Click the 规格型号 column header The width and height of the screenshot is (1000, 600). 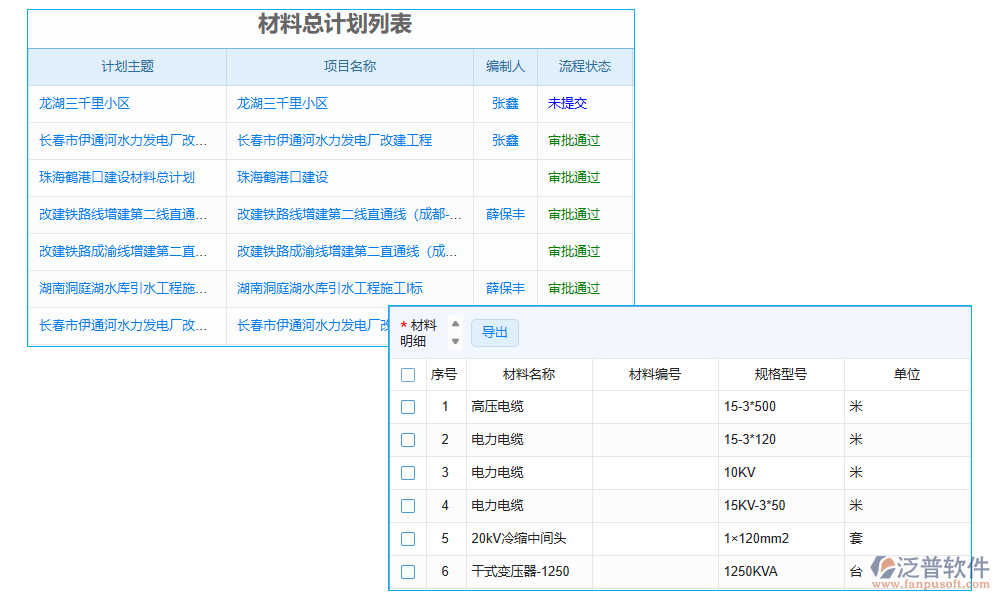click(x=781, y=373)
